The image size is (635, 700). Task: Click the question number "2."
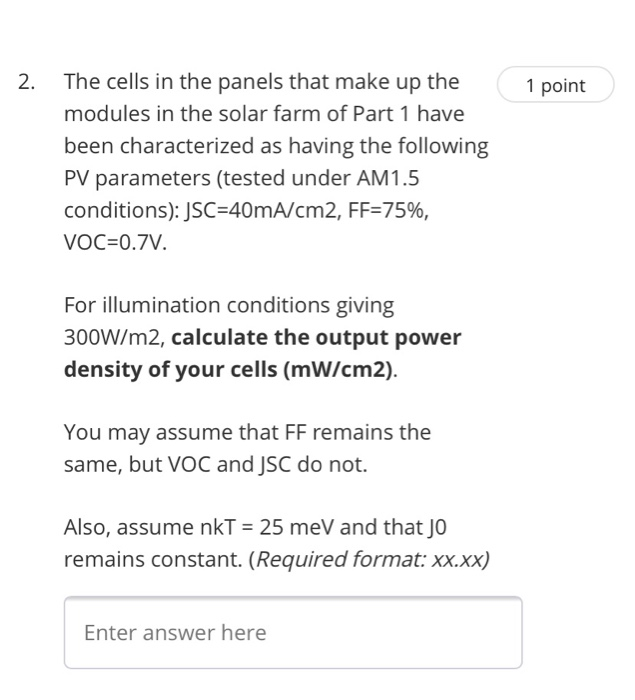27,82
